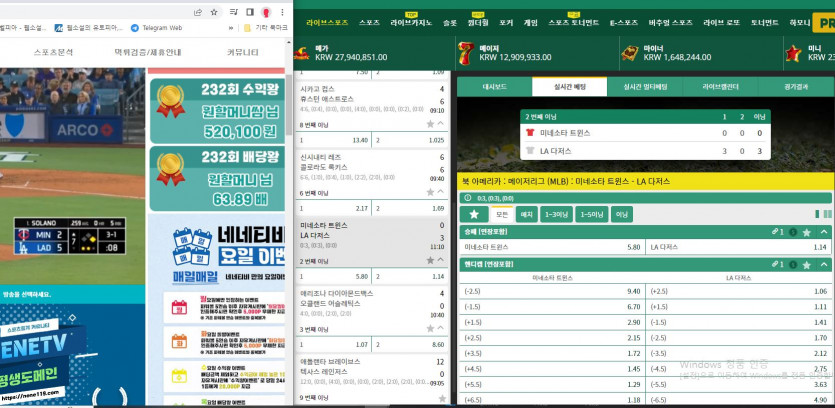Switch to the 경기결과 tab
The image size is (835, 408).
[x=795, y=87]
